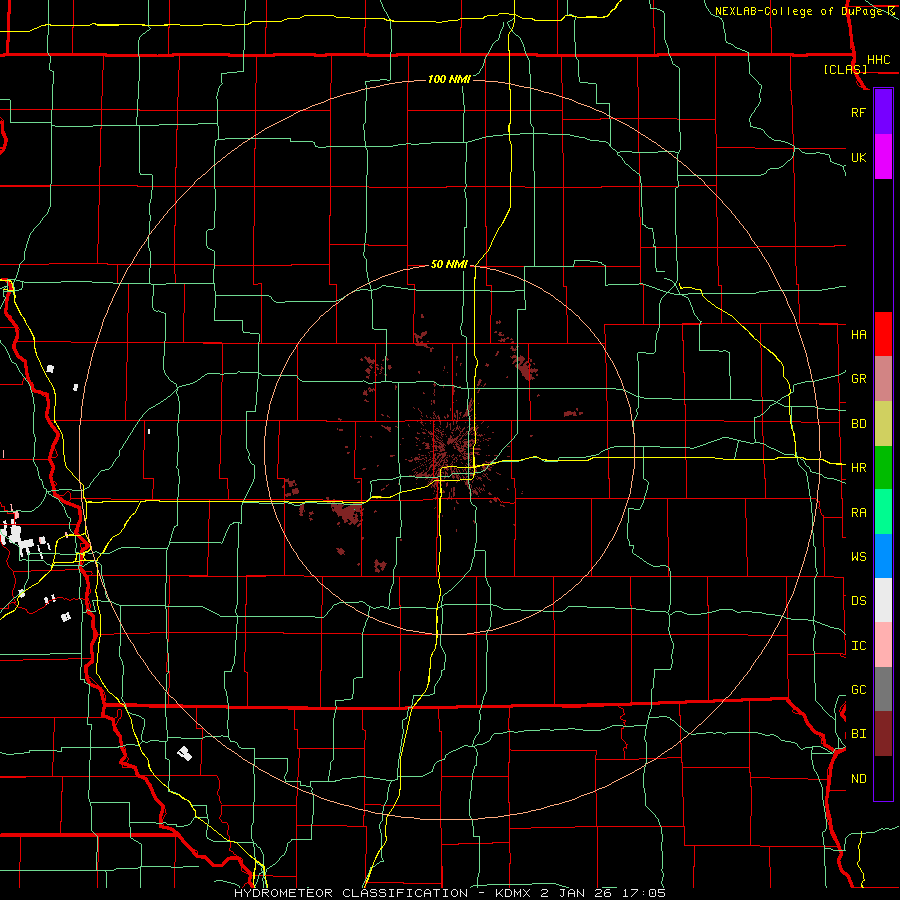Select the DS white legend swatch

(883, 600)
